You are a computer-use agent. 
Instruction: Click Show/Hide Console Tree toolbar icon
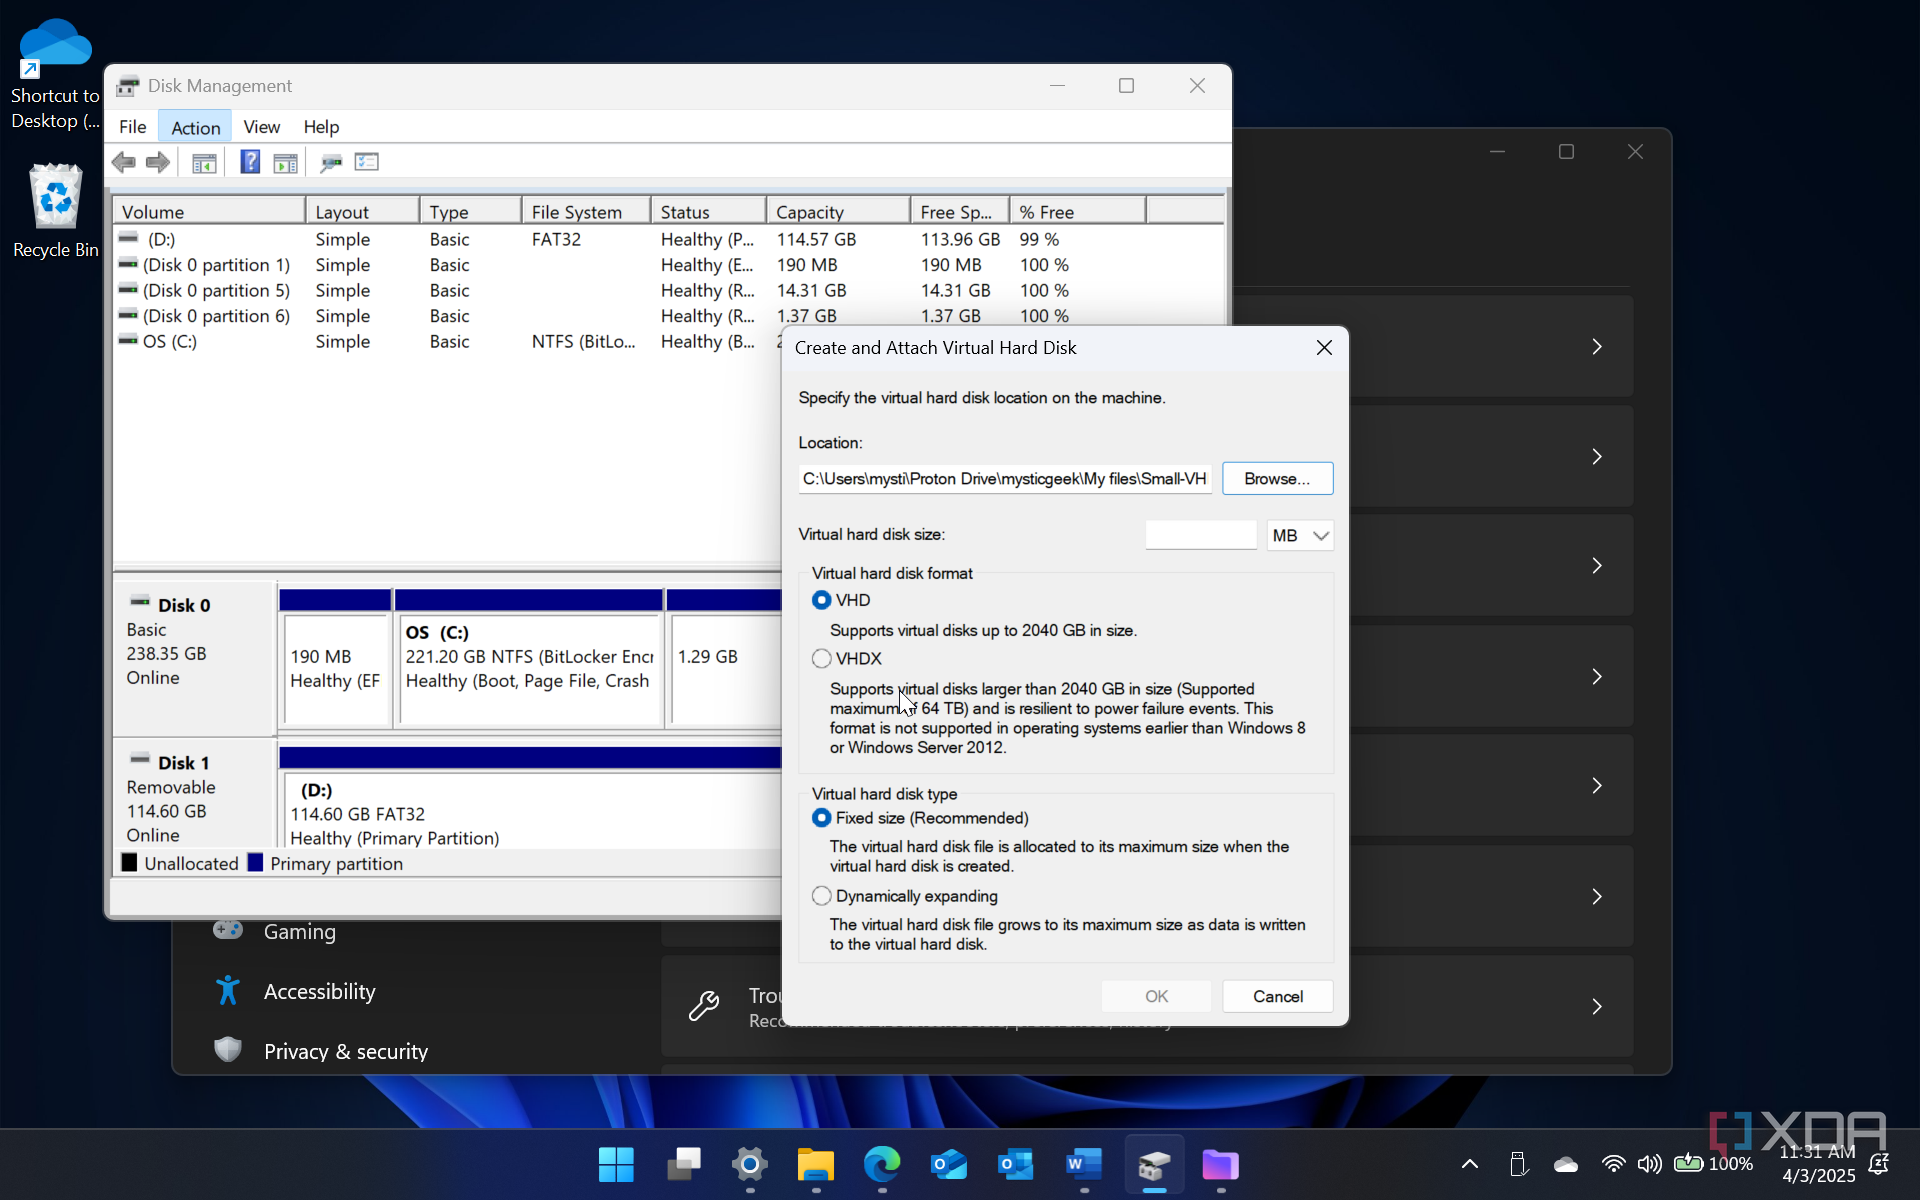tap(204, 162)
